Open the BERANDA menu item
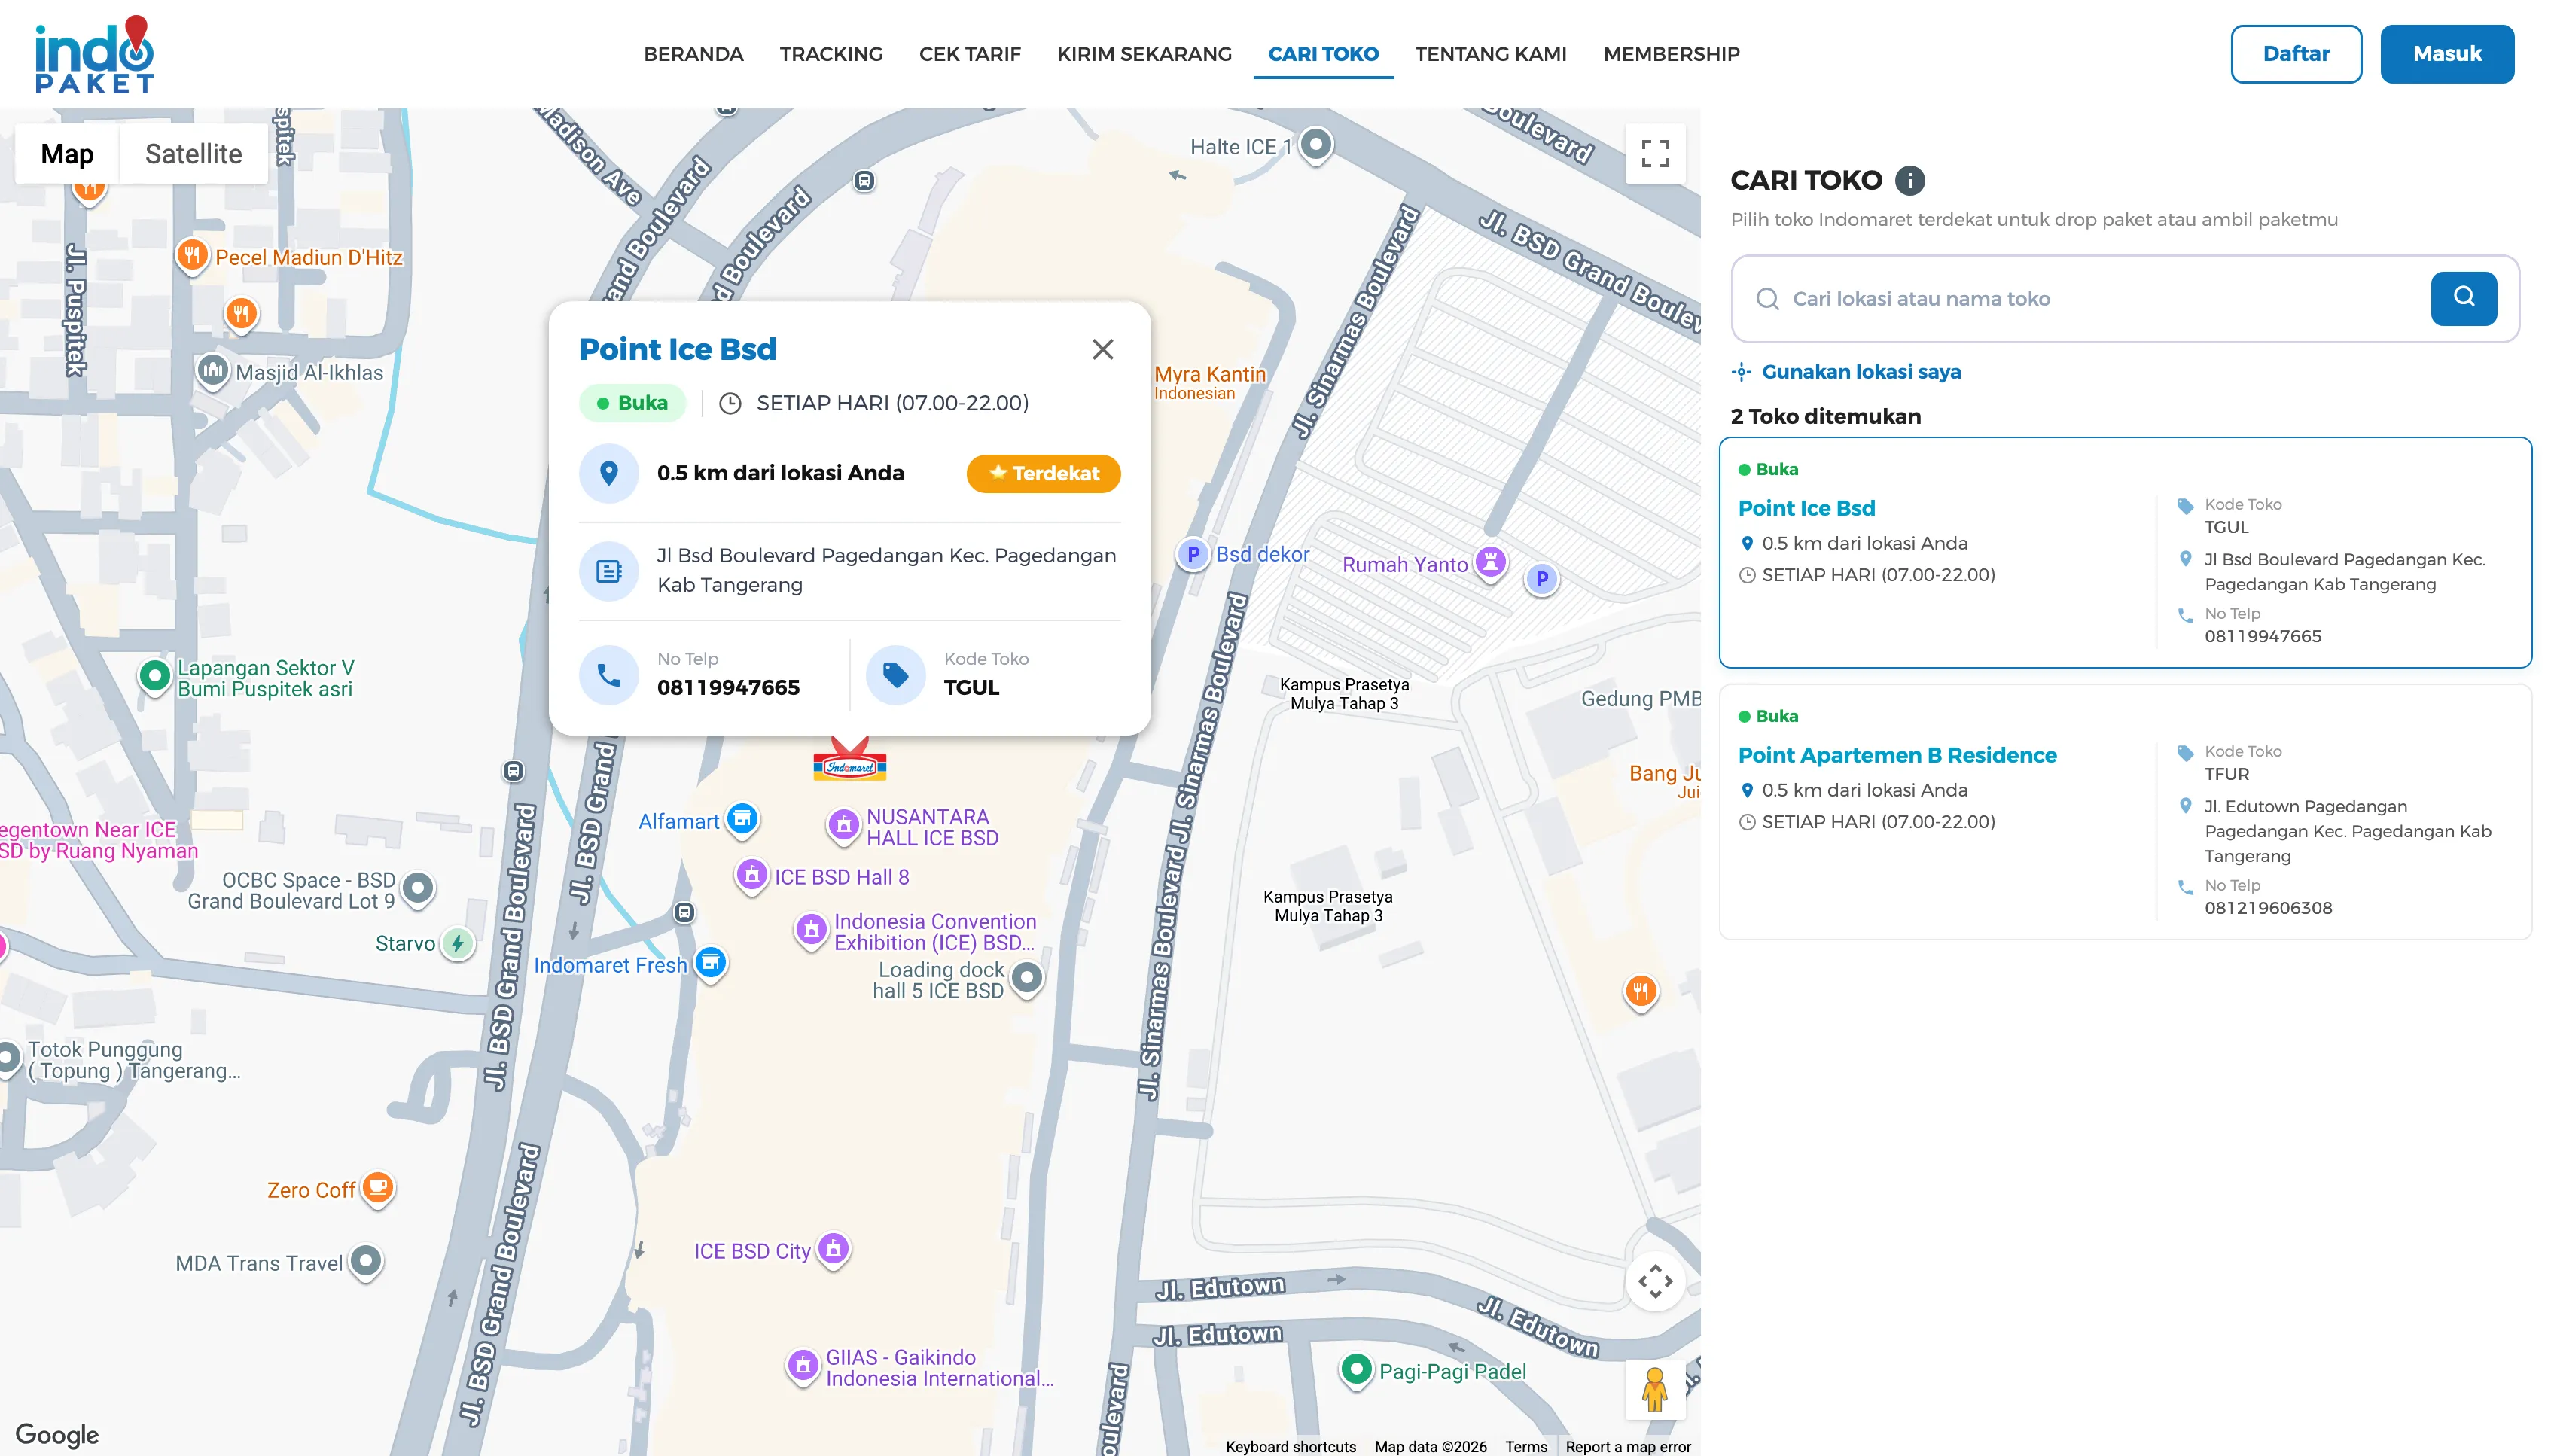This screenshot has width=2551, height=1456. click(693, 54)
